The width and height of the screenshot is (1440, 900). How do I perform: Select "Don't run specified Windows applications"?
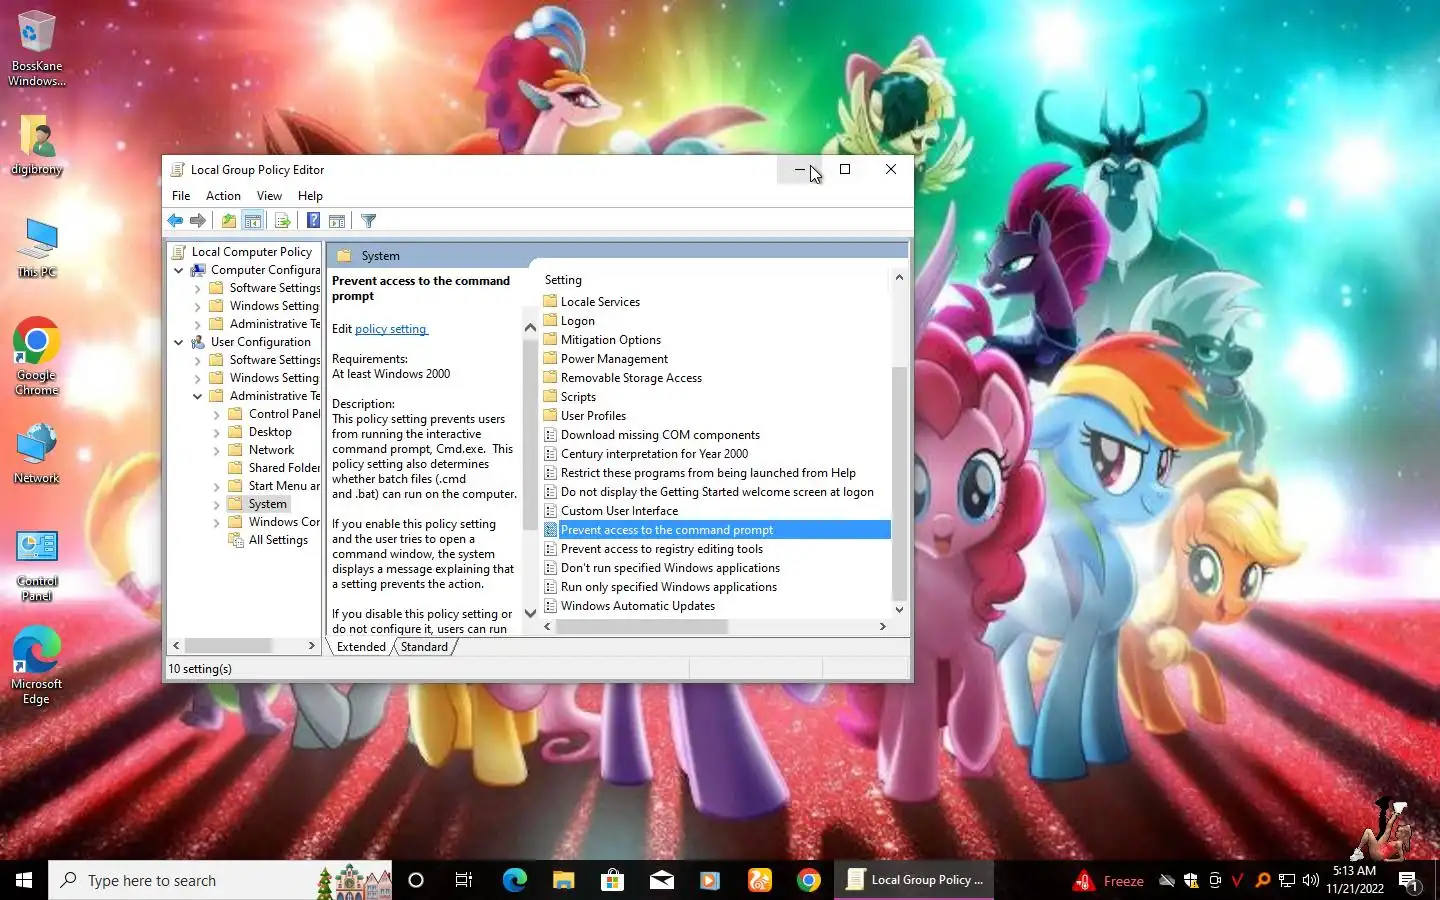tap(670, 568)
